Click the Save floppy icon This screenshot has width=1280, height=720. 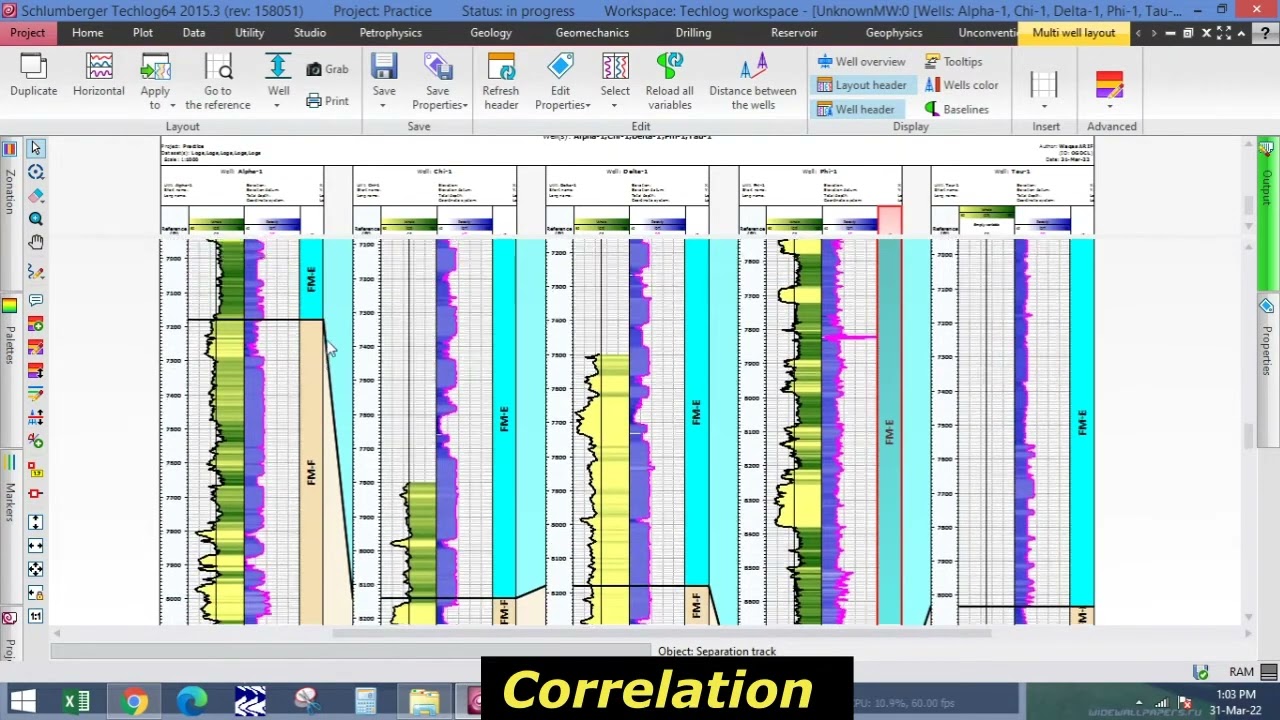point(384,67)
